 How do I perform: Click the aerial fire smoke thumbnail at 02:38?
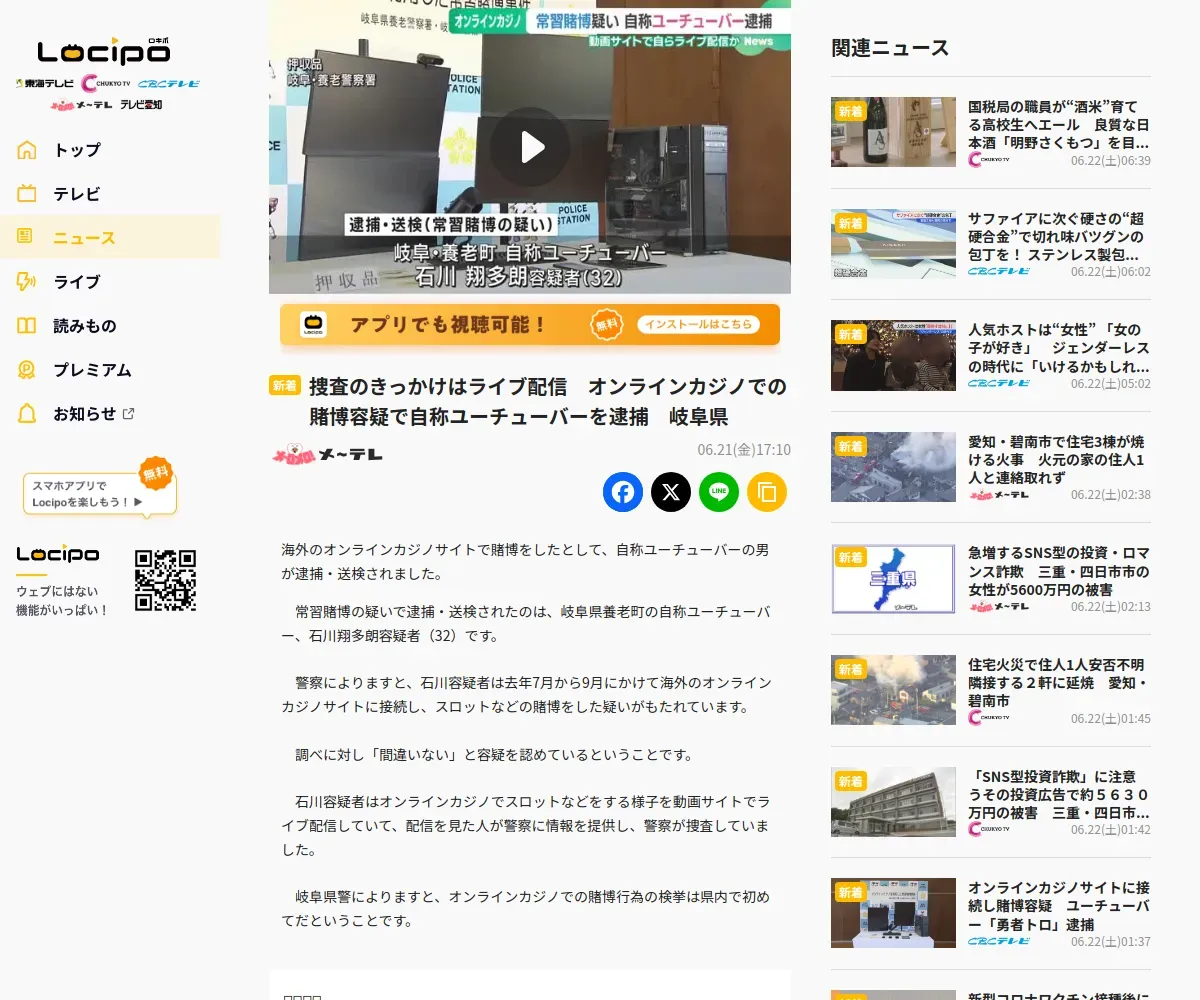pyautogui.click(x=893, y=467)
